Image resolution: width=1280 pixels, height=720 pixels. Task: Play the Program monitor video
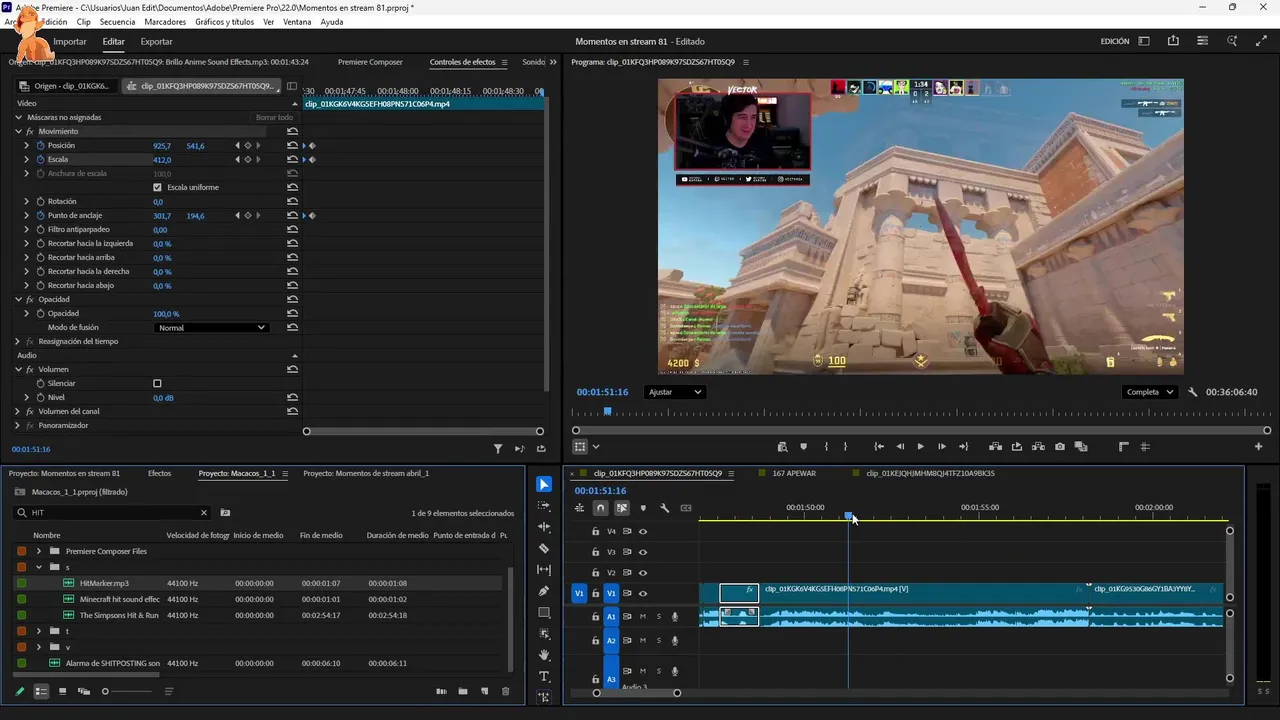click(x=920, y=447)
